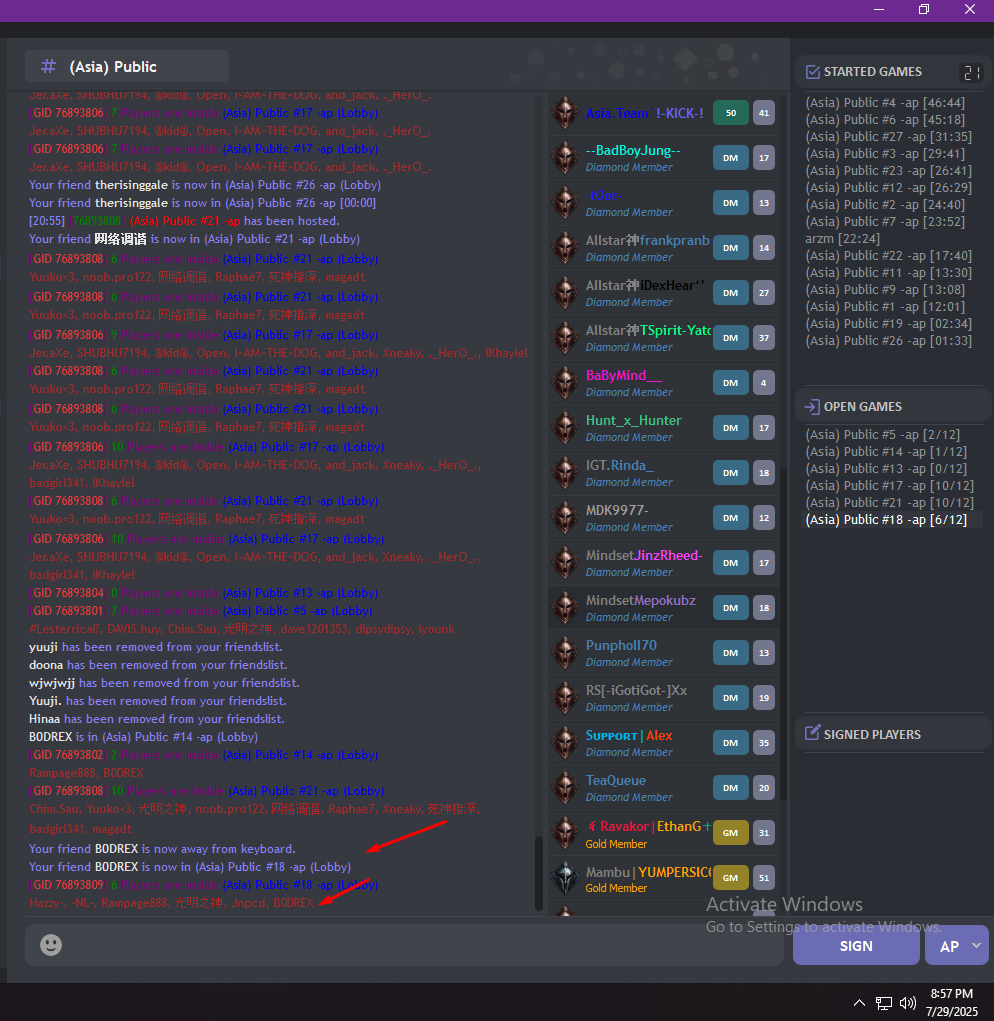Click the DM badge for TeaQueue

coord(730,788)
